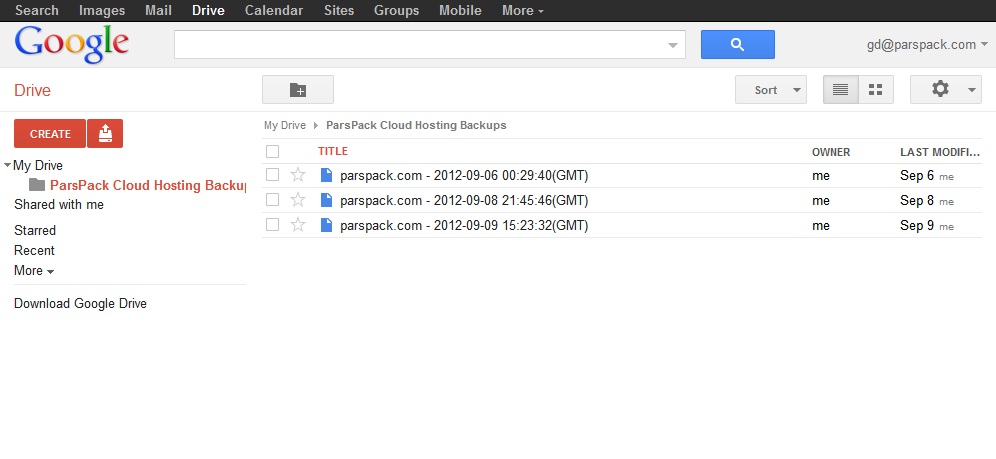
Task: Click file icon of 2012-09-06 backup
Action: (x=326, y=175)
